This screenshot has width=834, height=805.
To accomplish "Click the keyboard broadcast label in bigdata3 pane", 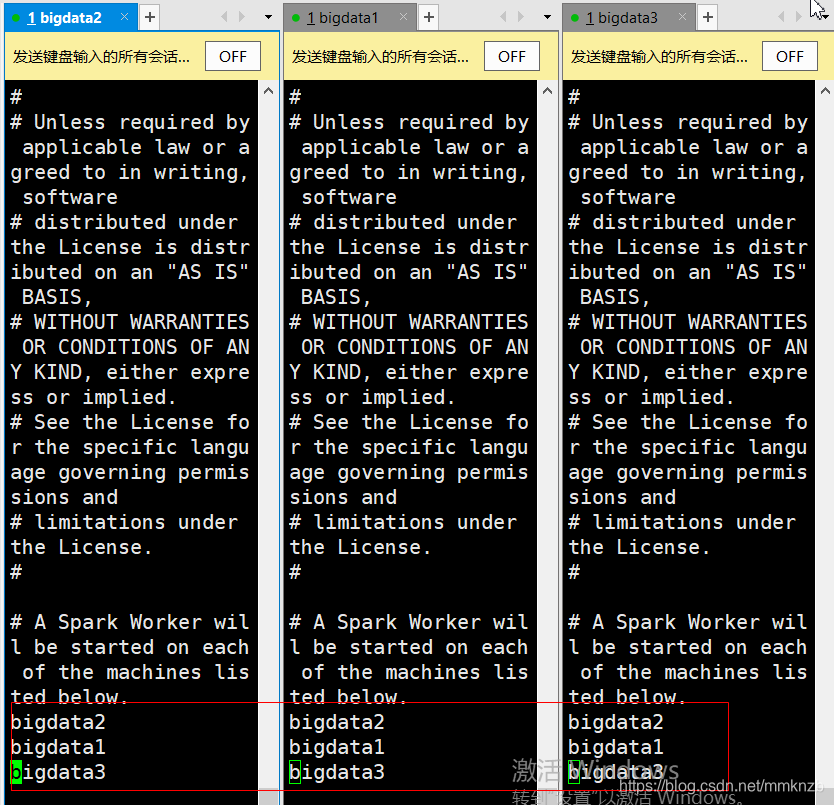I will tap(659, 56).
